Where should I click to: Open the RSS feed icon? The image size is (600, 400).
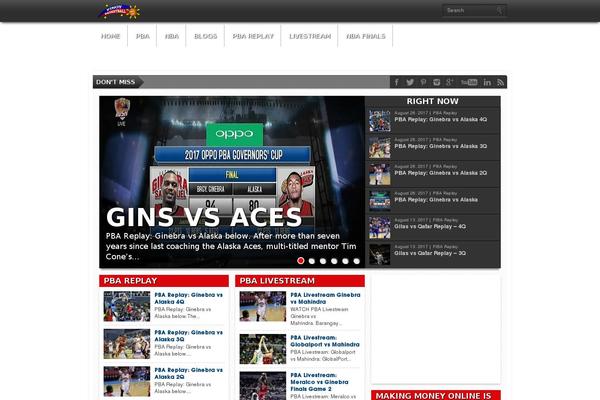click(x=501, y=82)
